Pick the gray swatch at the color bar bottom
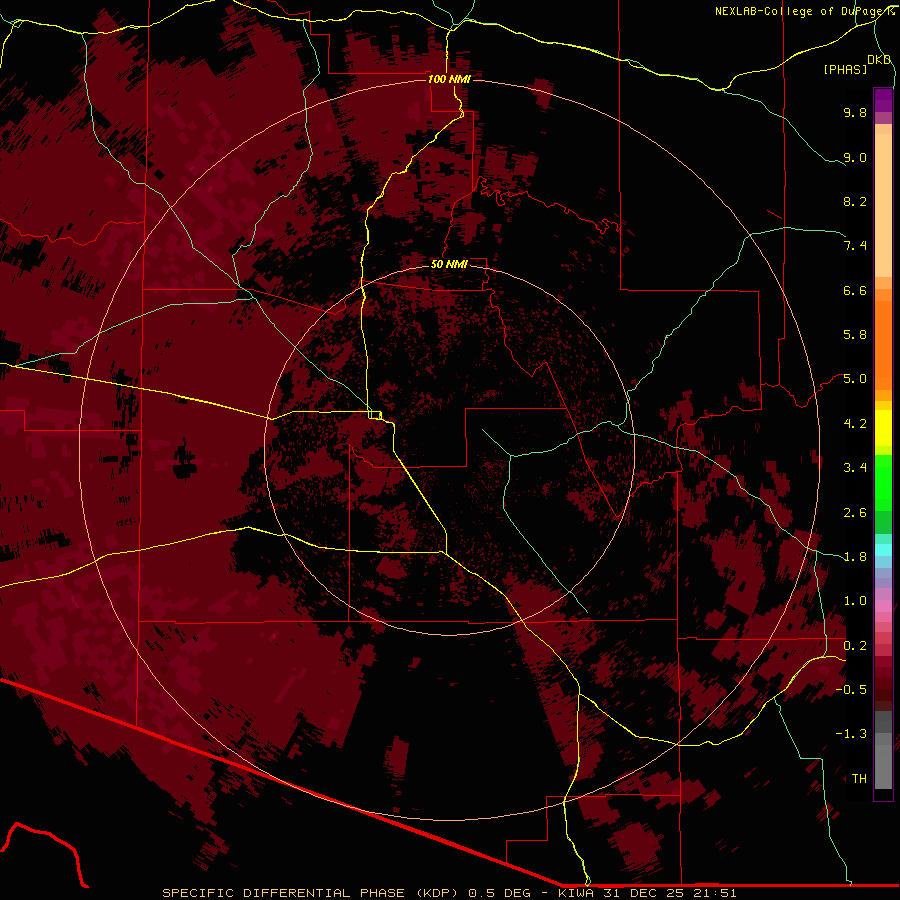Viewport: 900px width, 900px height. [883, 766]
